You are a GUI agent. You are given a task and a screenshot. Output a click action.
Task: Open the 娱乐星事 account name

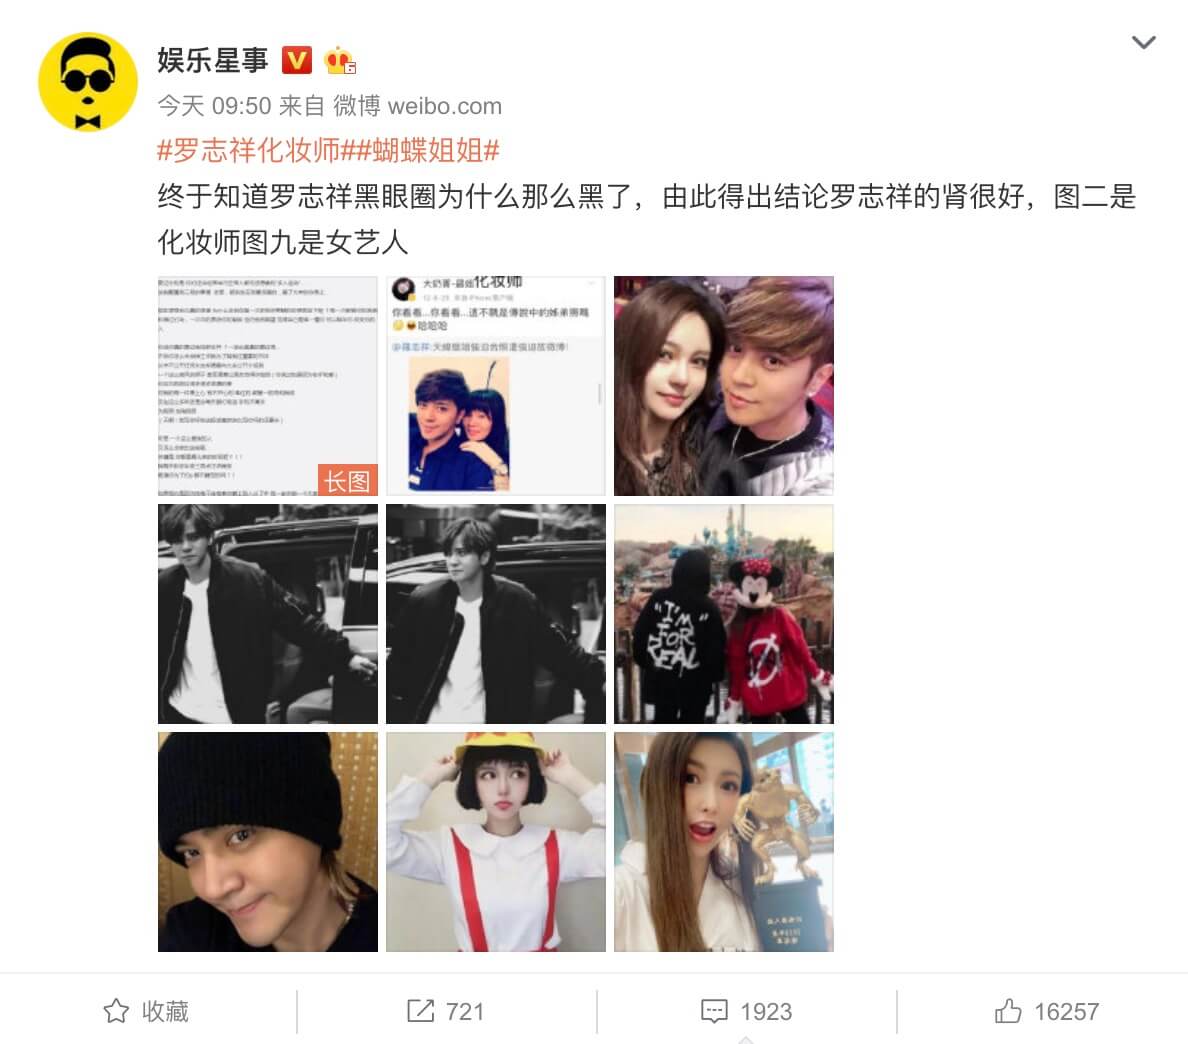(x=213, y=60)
